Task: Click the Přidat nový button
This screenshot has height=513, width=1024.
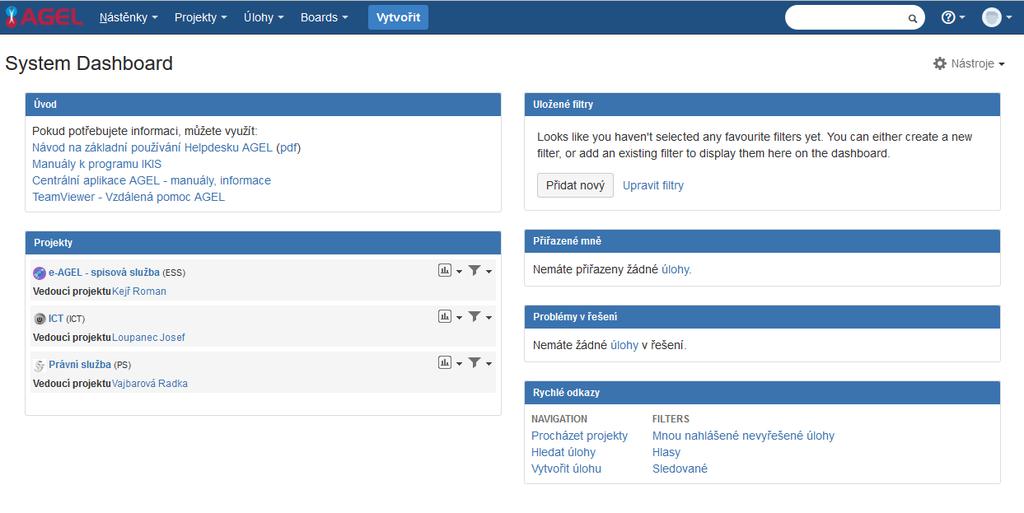Action: pyautogui.click(x=575, y=185)
